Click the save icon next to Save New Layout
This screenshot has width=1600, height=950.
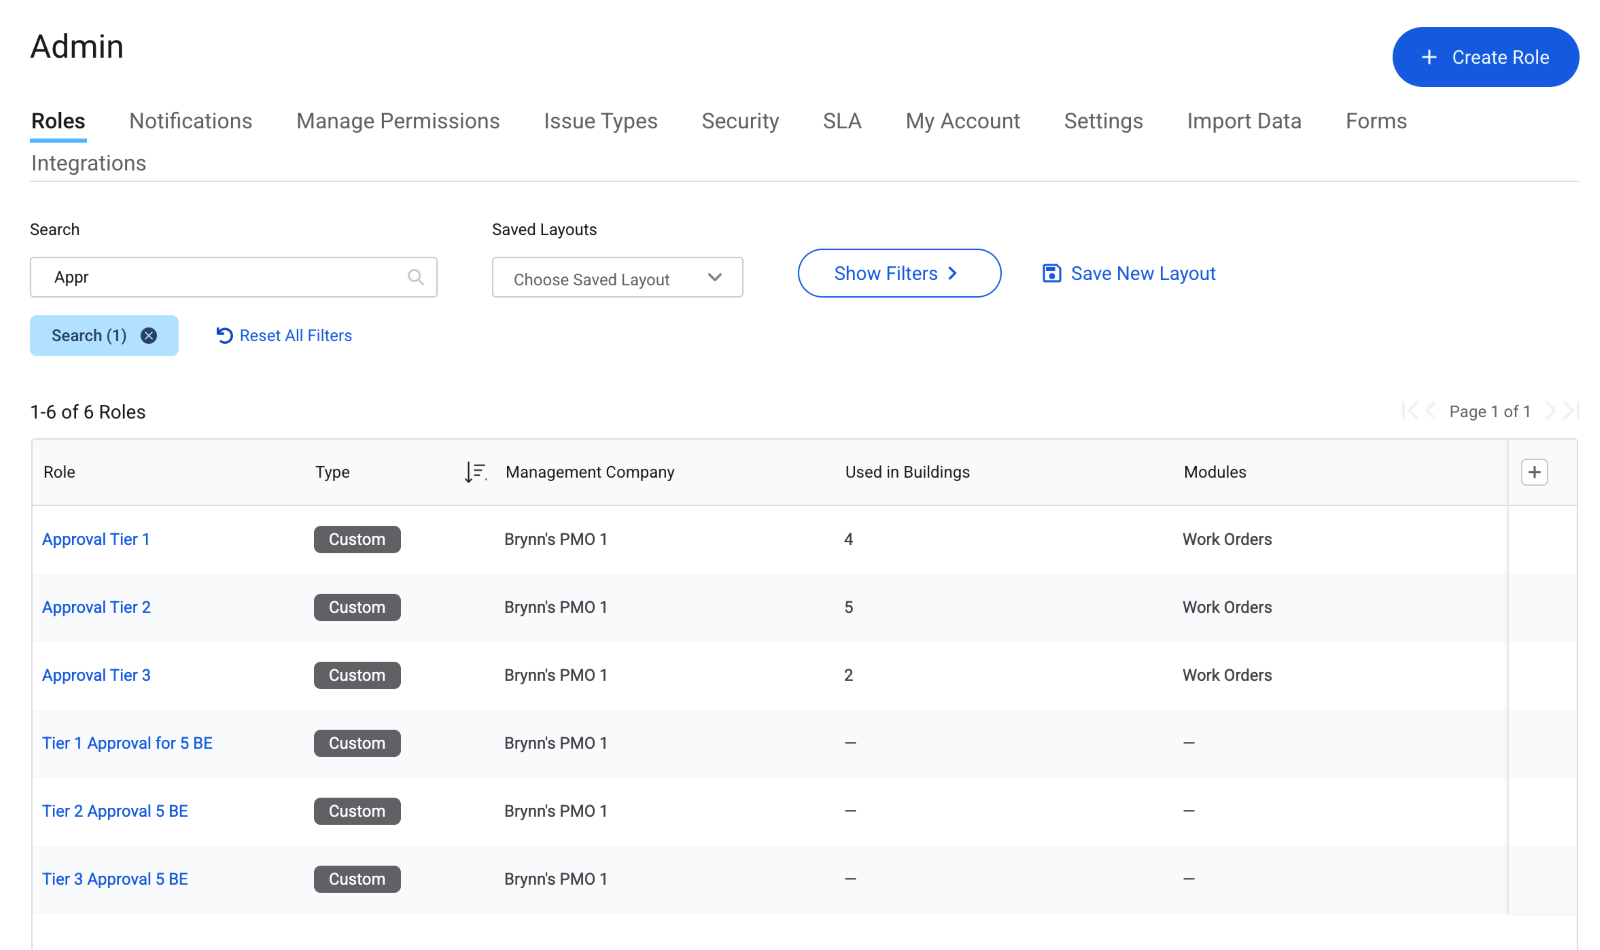tap(1051, 273)
